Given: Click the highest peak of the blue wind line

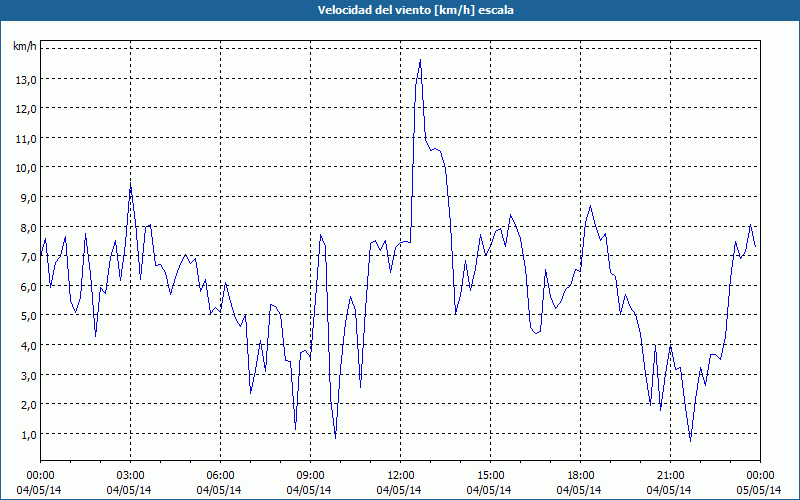Looking at the screenshot, I should (x=420, y=60).
